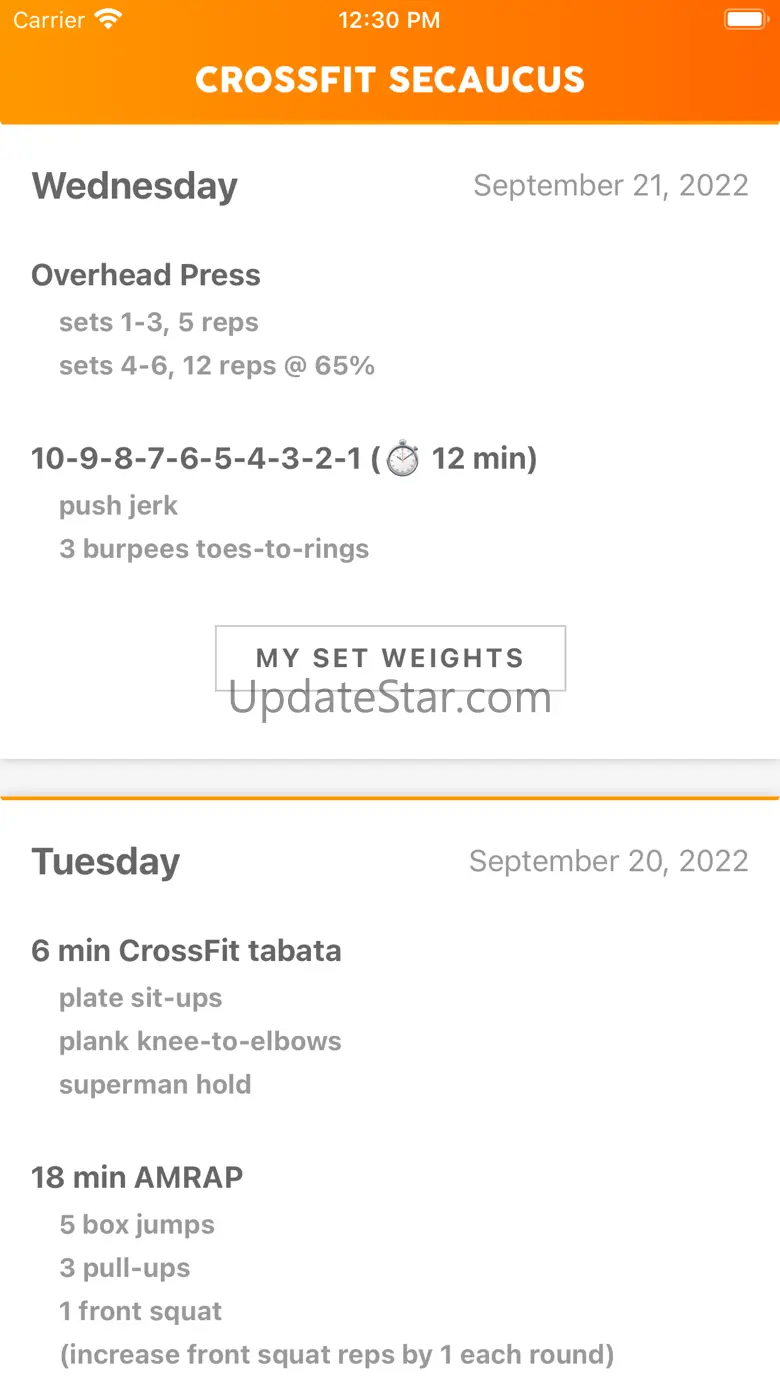The width and height of the screenshot is (780, 1387).
Task: Select the Tuesday workout heading
Action: pos(106,862)
